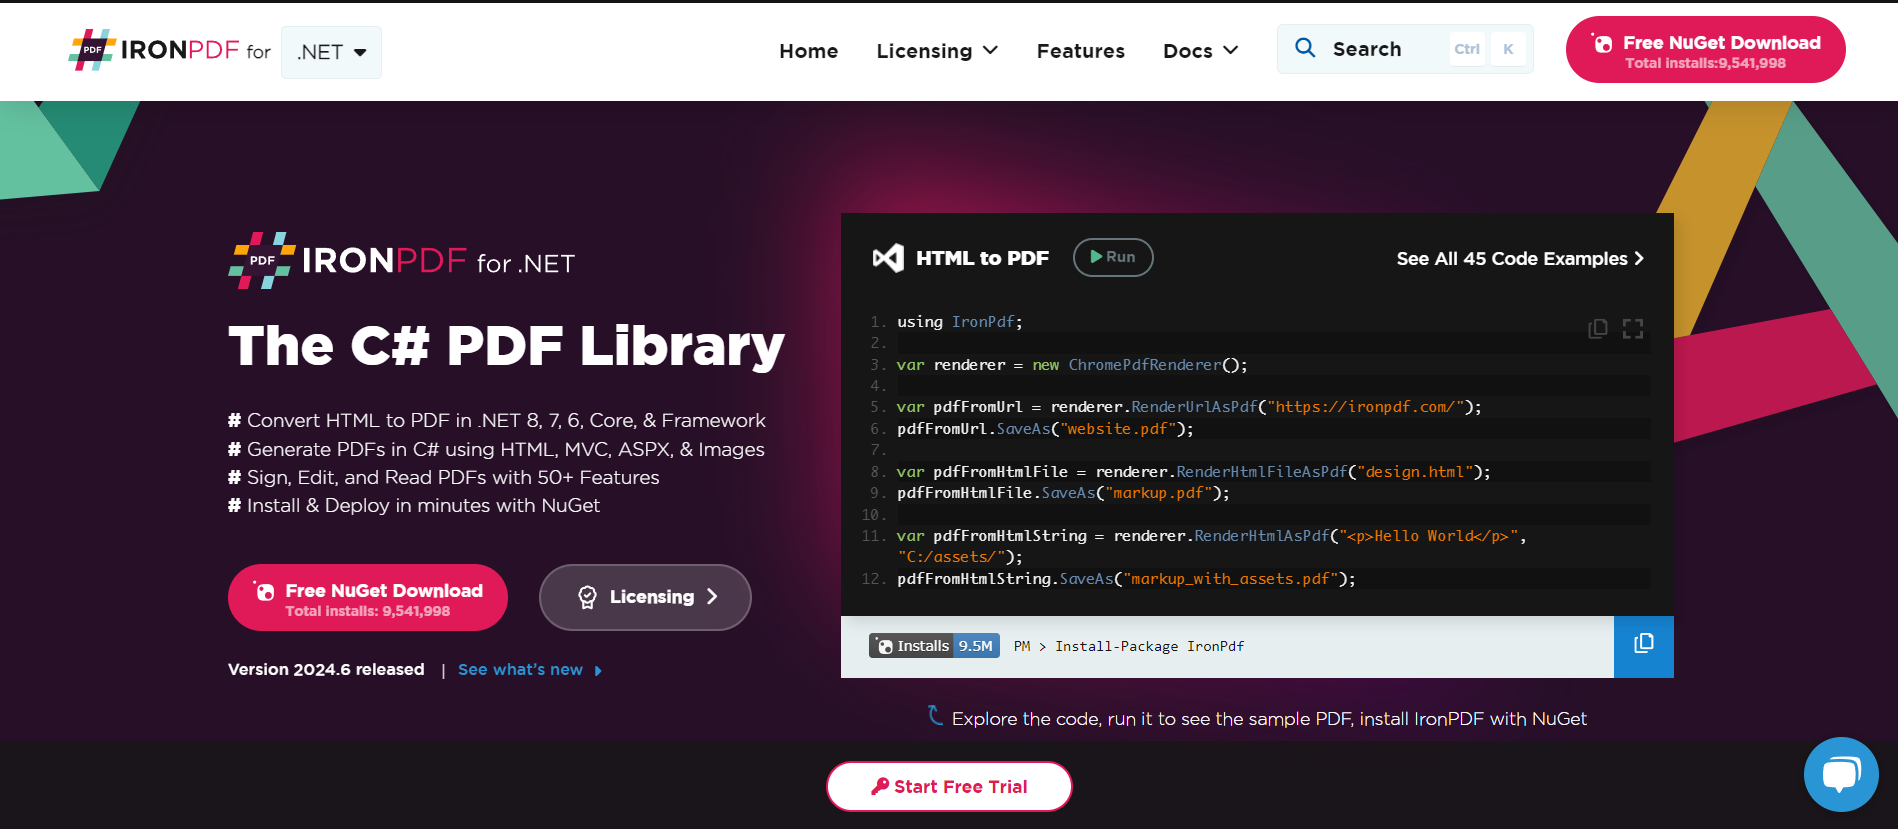
Task: Click the Ctrl shortcut key badge
Action: point(1467,49)
